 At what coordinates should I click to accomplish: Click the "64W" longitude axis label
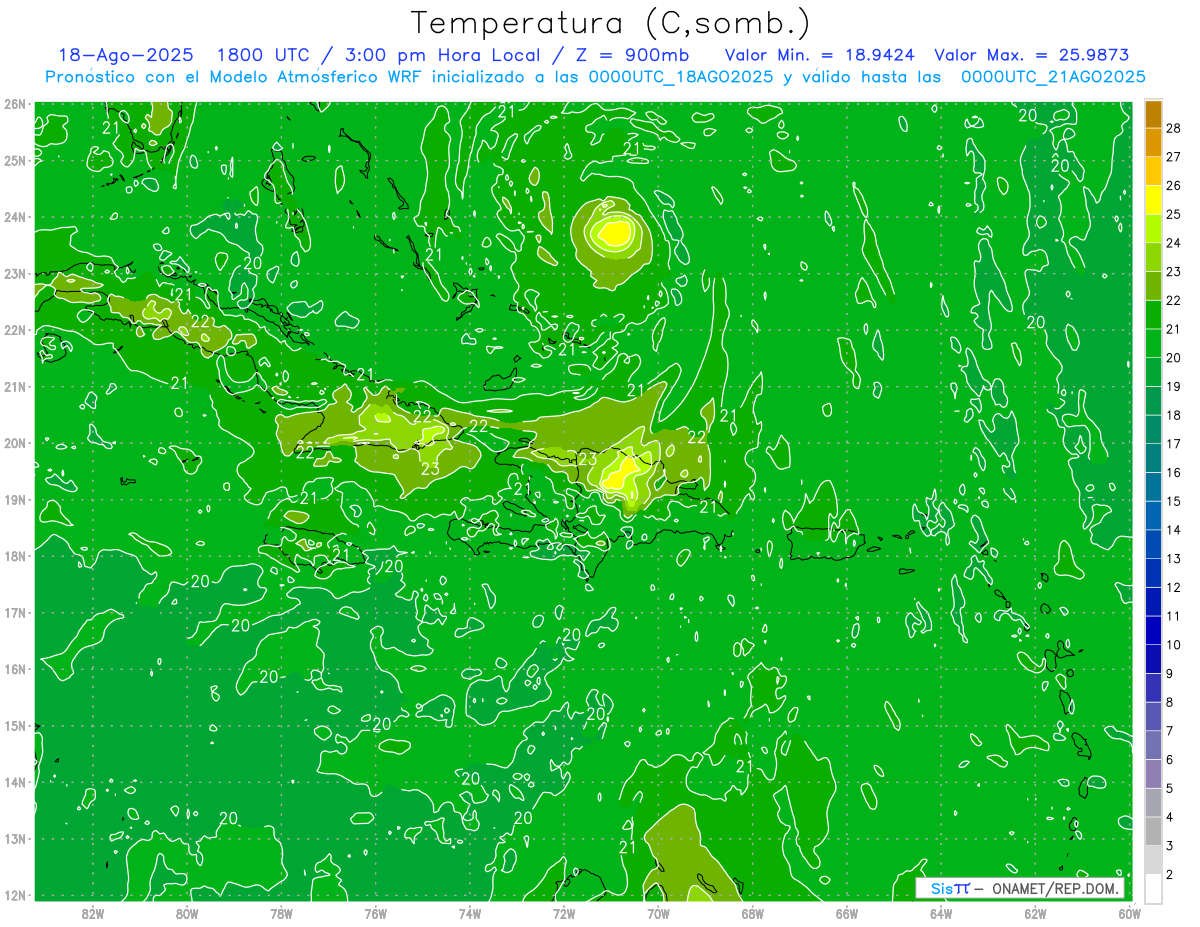940,913
